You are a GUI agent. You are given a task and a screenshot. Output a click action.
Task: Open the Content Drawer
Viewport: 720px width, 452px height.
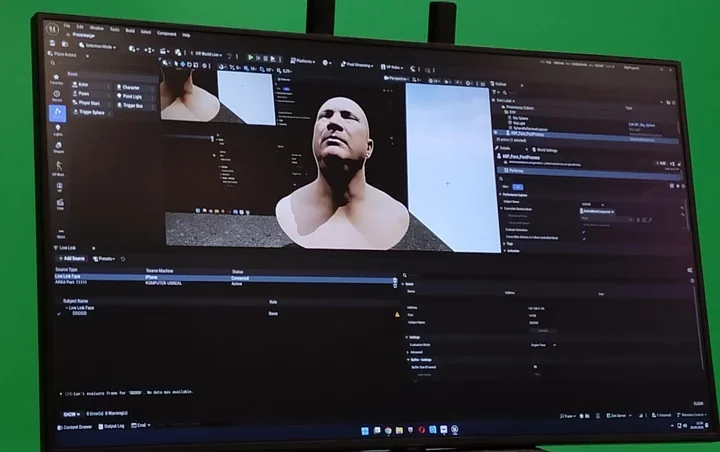[x=75, y=427]
